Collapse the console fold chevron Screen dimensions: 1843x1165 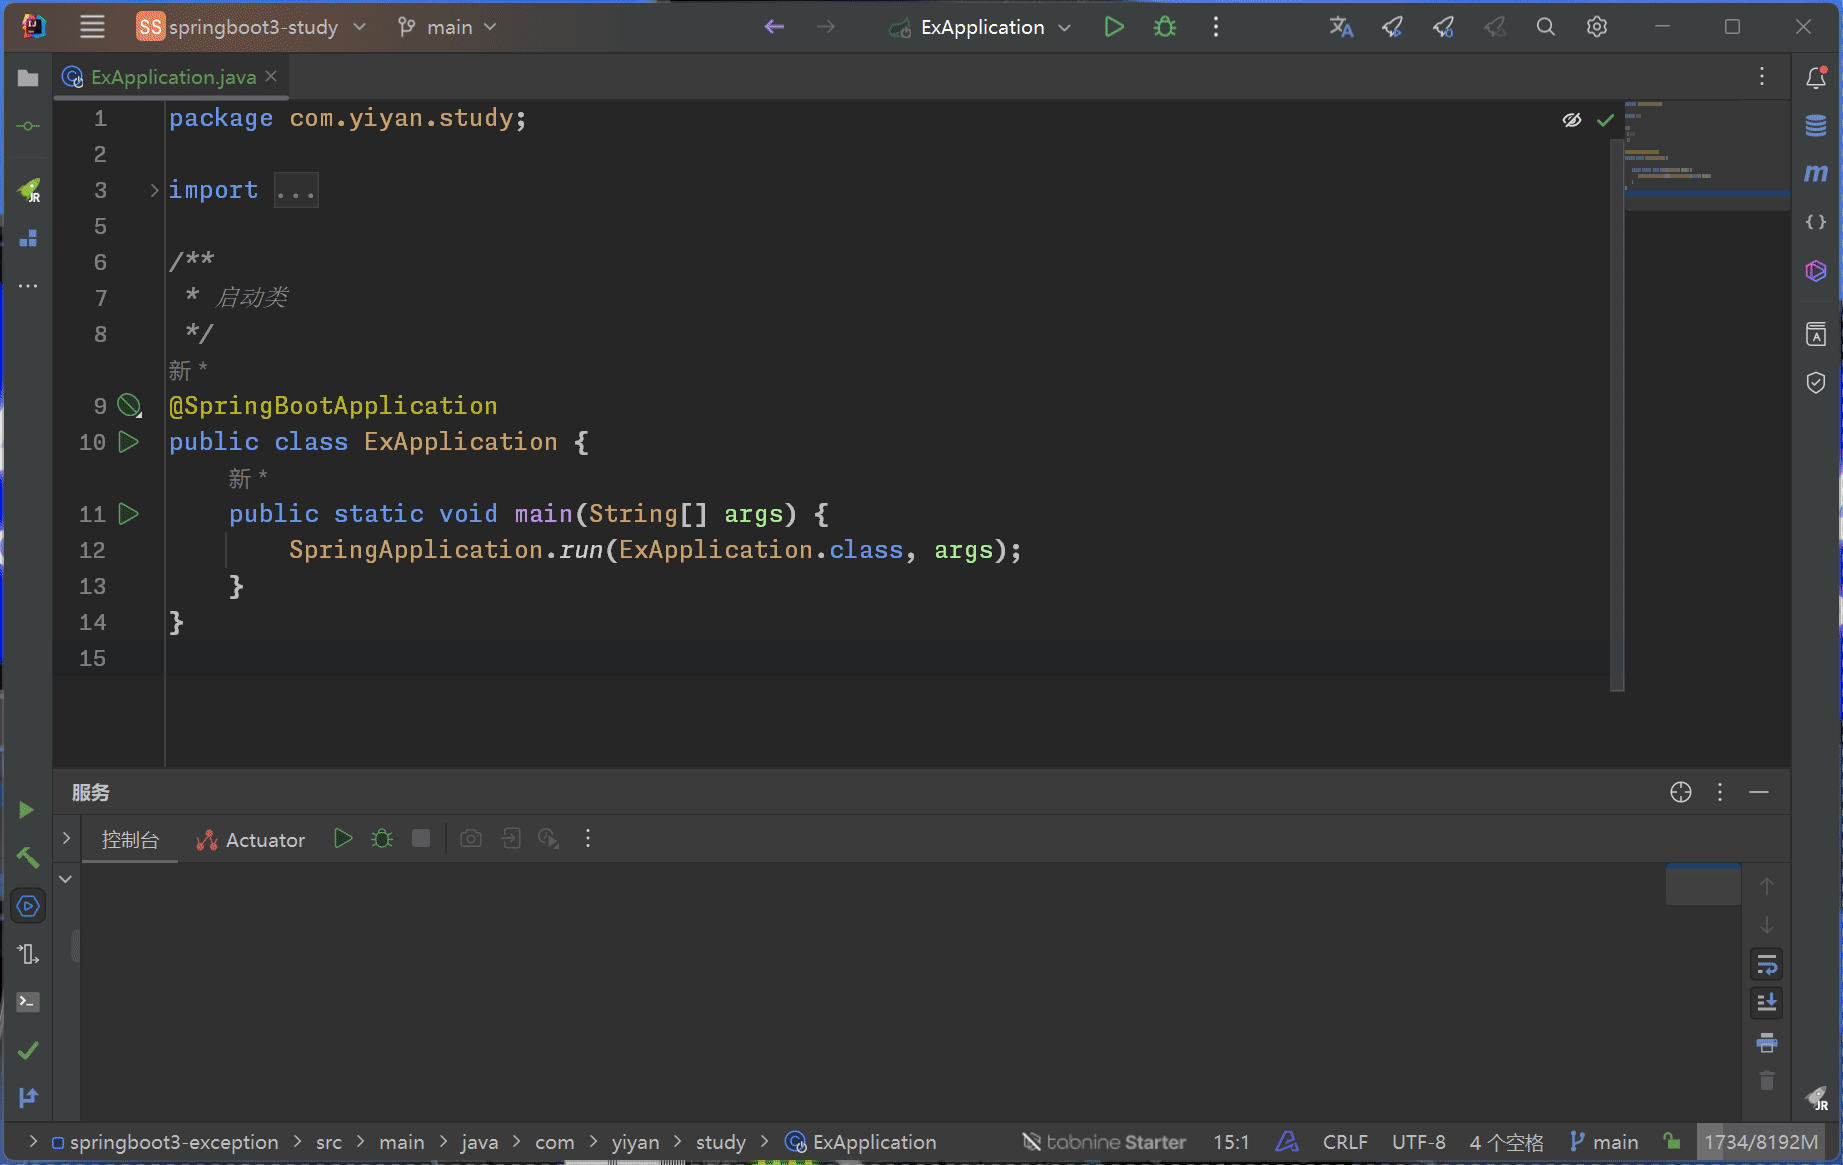[65, 879]
